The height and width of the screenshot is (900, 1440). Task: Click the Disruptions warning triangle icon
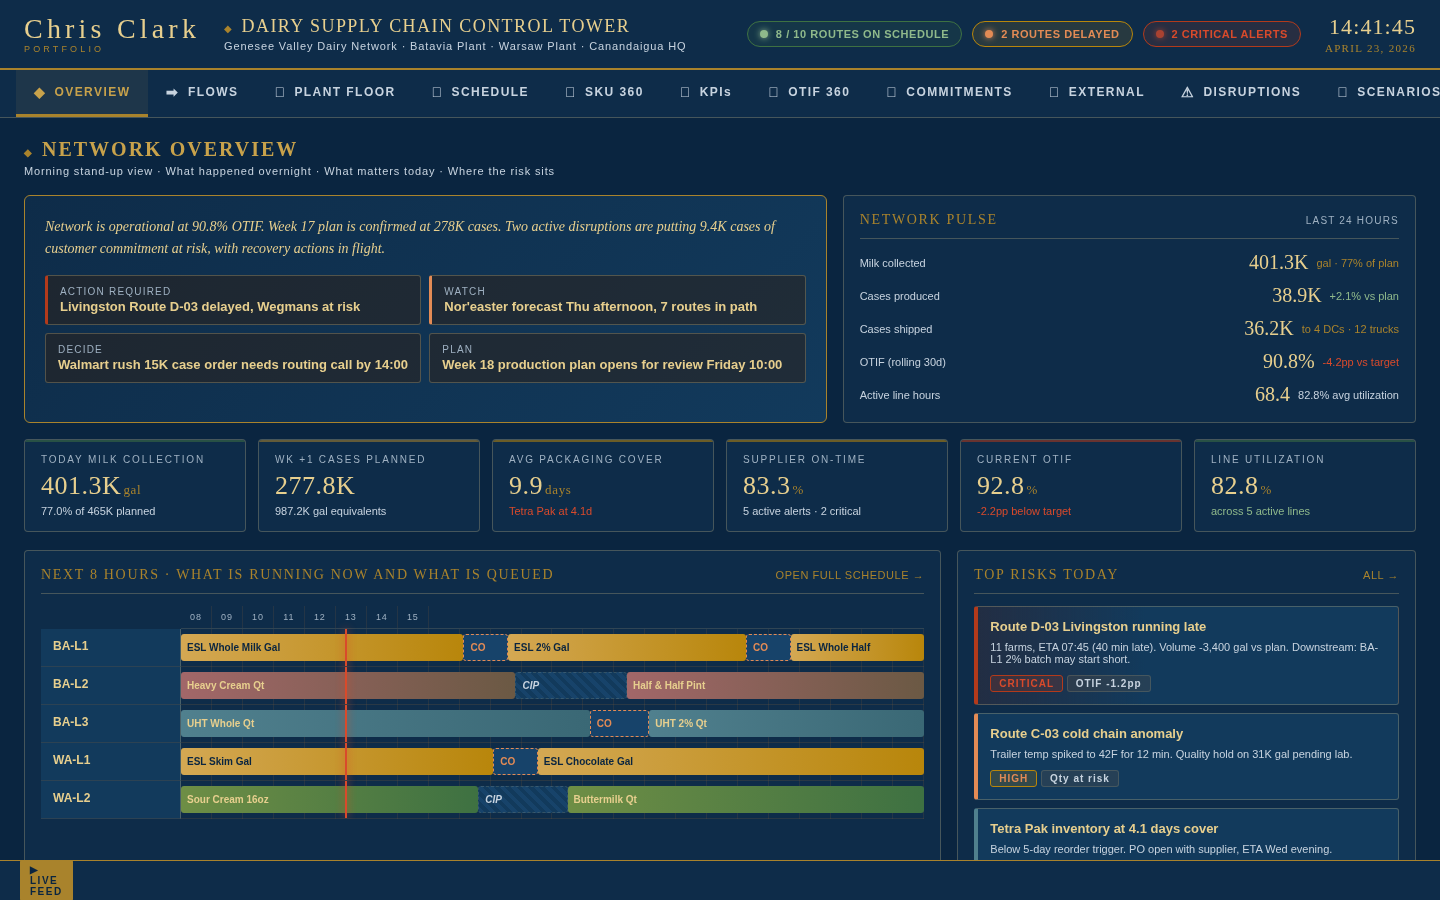tap(1187, 92)
